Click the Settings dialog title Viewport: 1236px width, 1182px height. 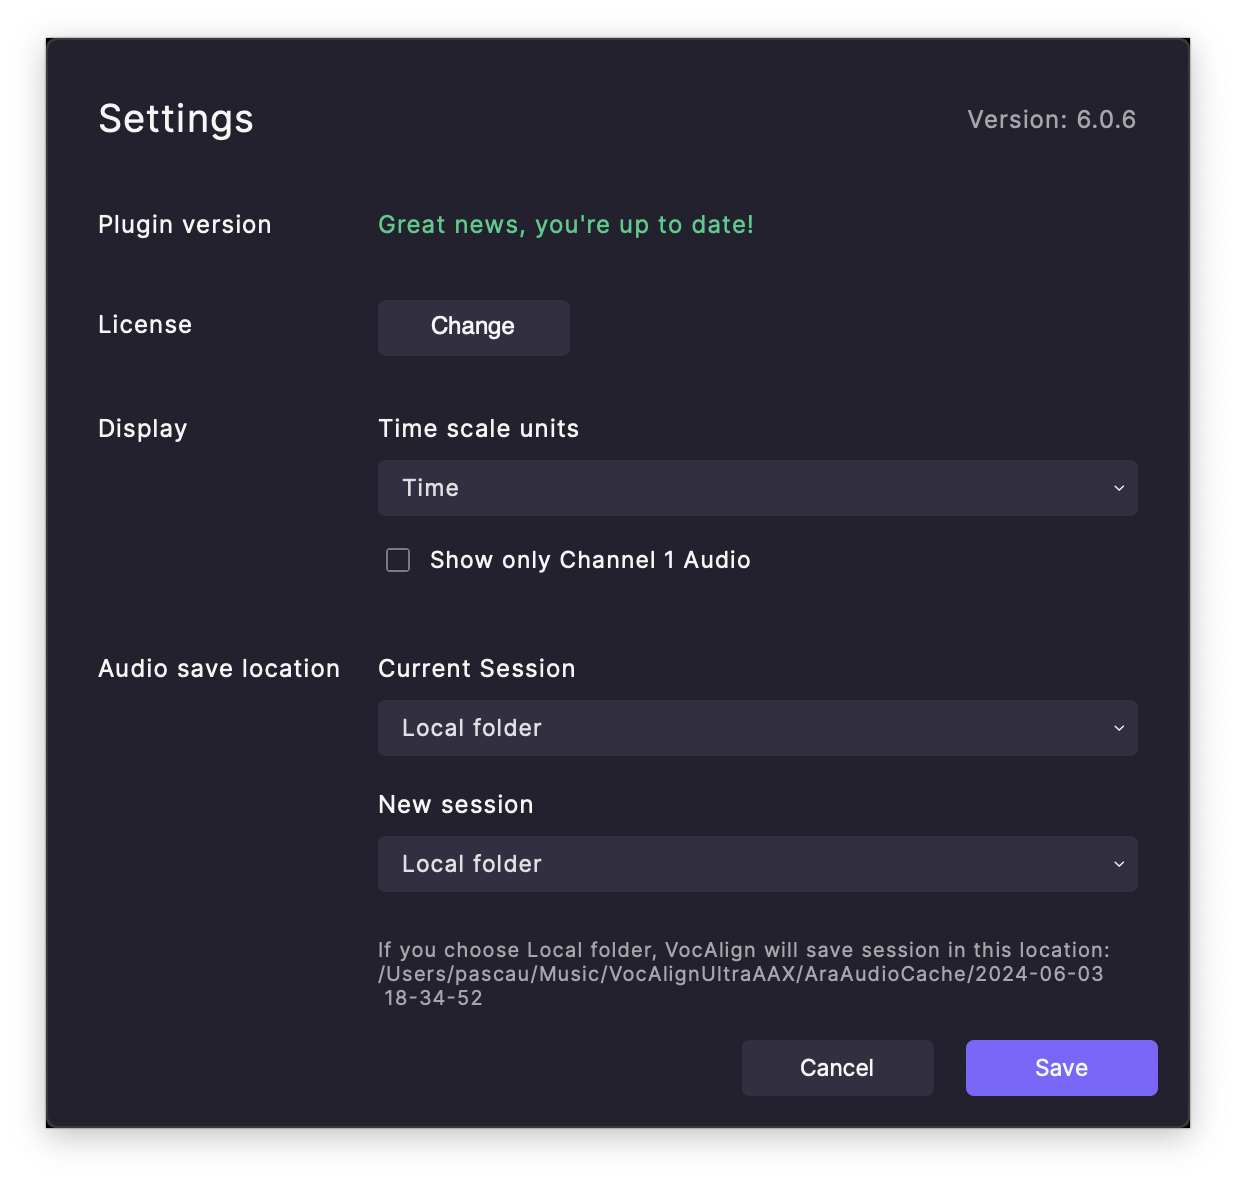pos(175,119)
